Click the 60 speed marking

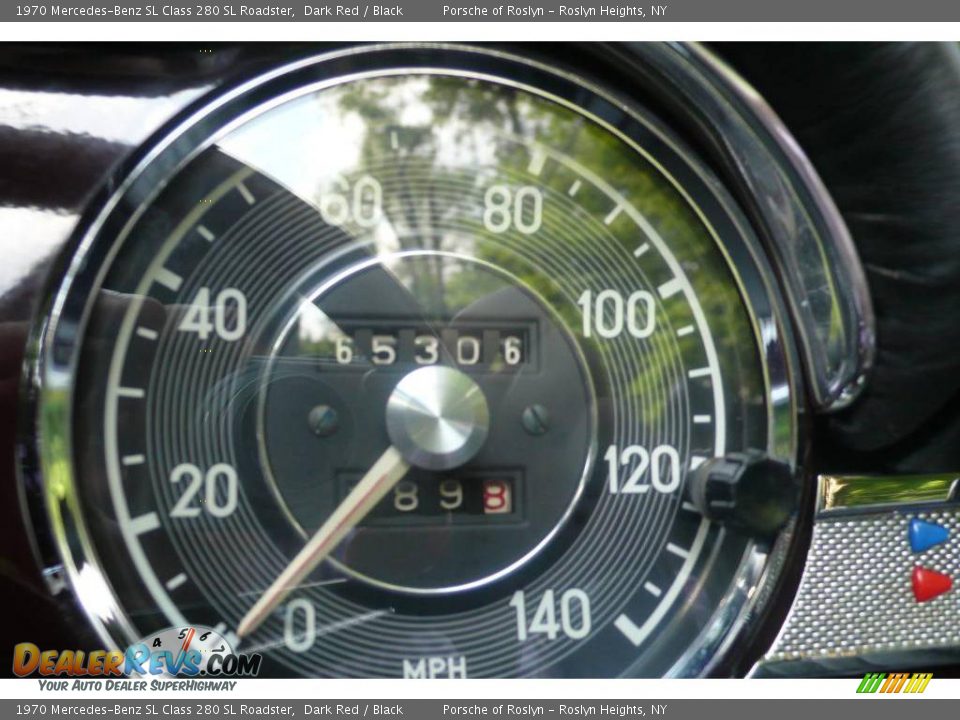(352, 202)
